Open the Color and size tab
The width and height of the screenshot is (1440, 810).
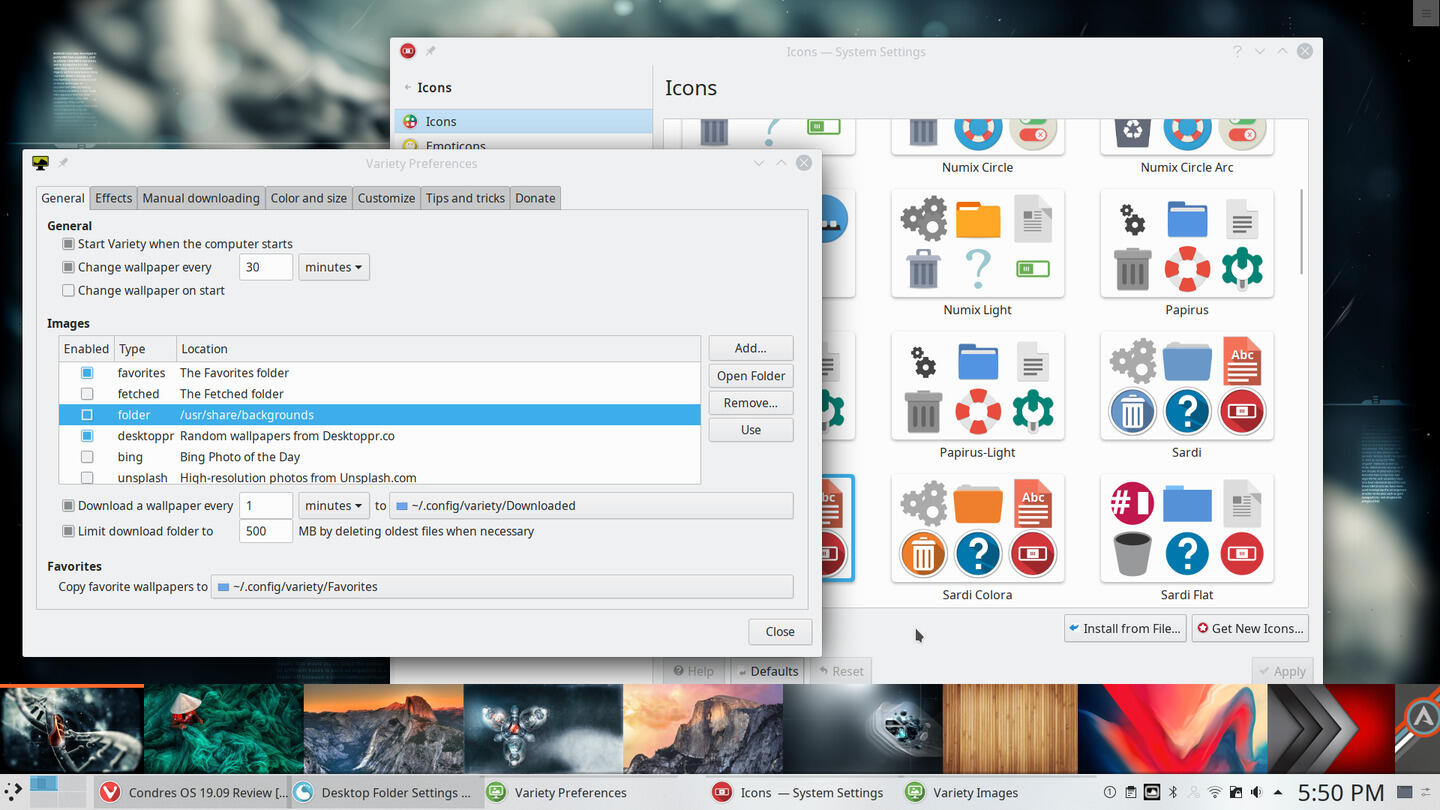309,198
